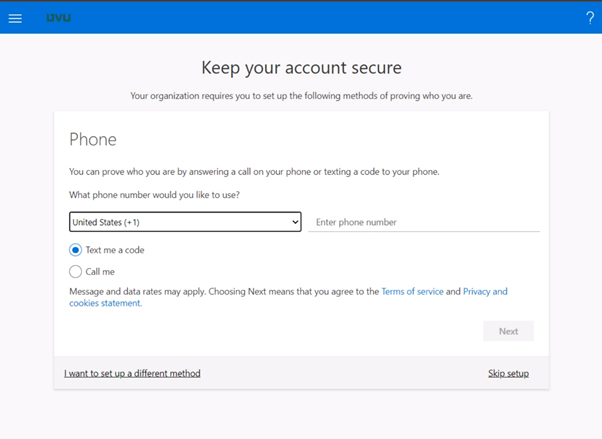Click the 'Phone' section heading
Viewport: 602px width, 439px height.
[x=93, y=140]
